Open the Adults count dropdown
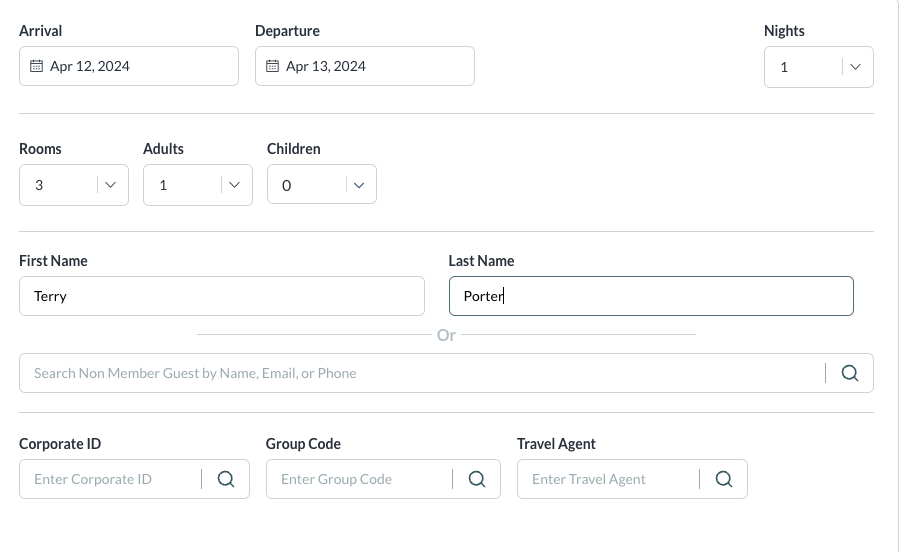The image size is (899, 552). coord(197,185)
